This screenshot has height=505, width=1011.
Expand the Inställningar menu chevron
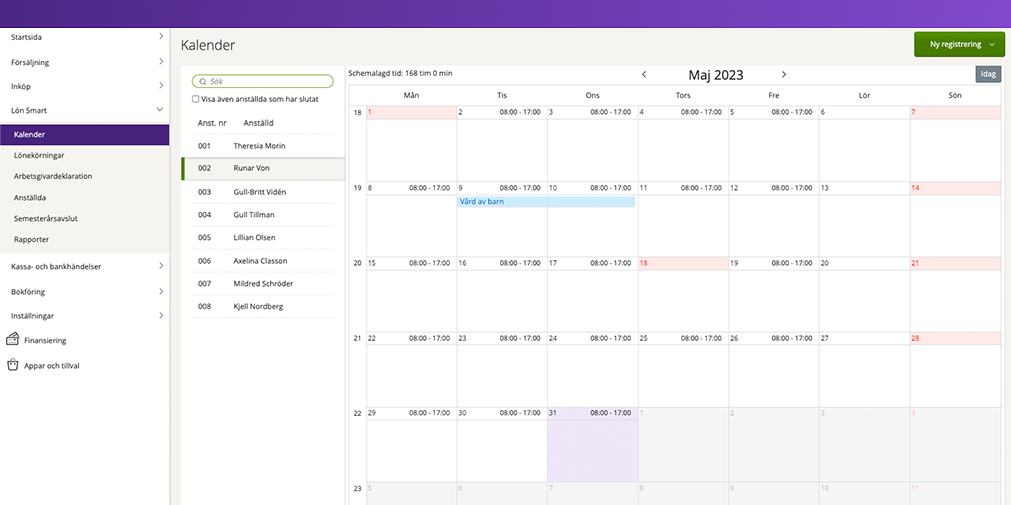pyautogui.click(x=161, y=315)
